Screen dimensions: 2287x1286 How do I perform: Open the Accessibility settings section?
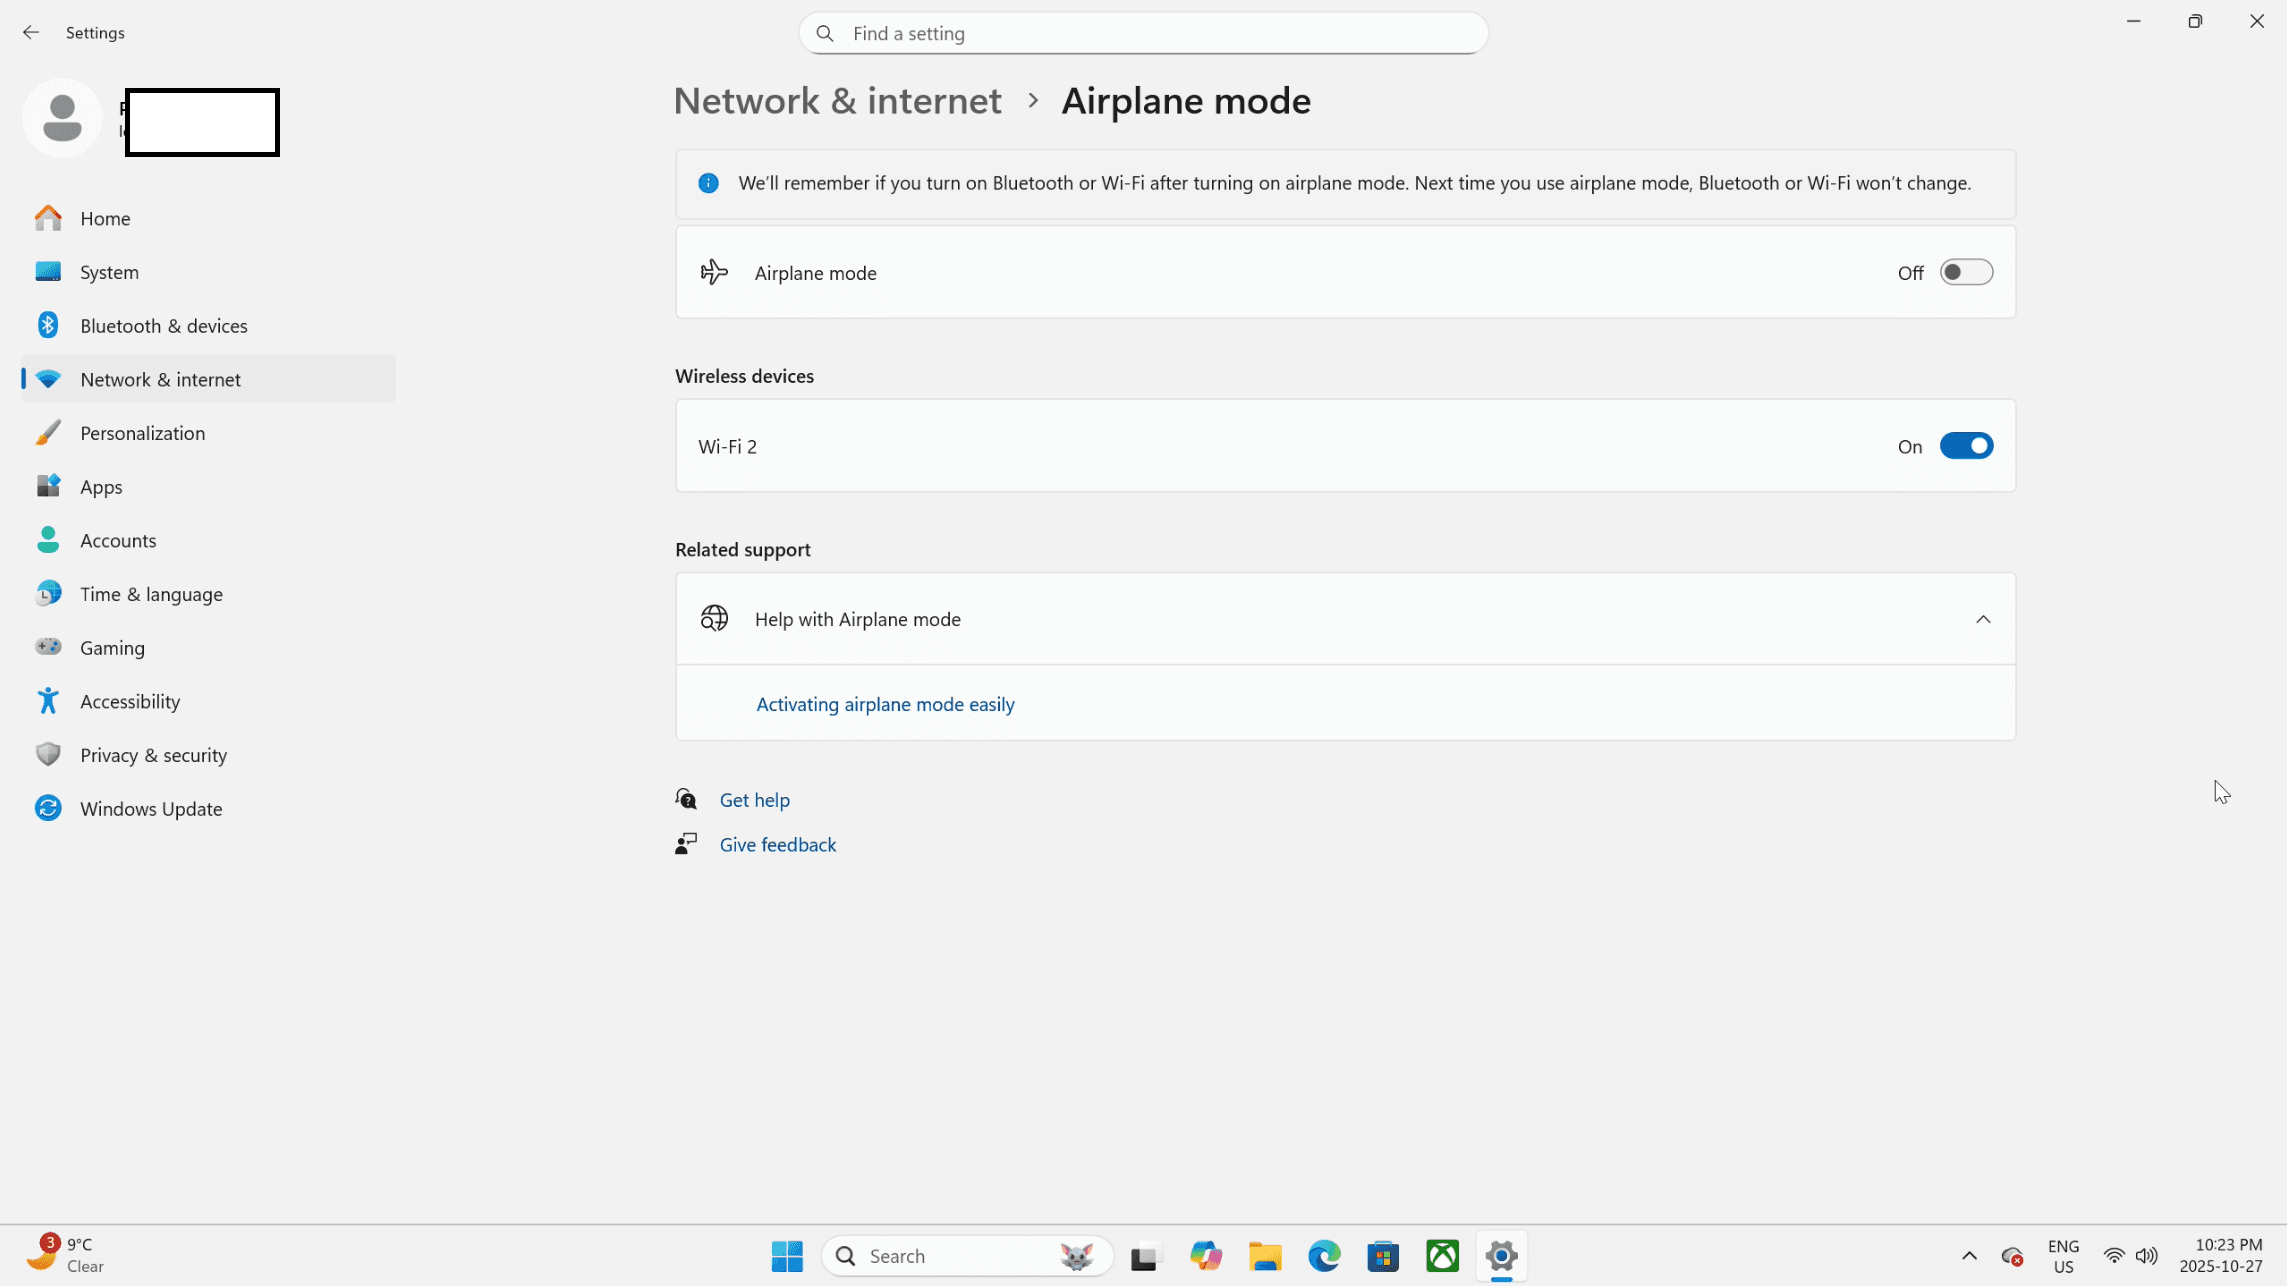tap(130, 701)
